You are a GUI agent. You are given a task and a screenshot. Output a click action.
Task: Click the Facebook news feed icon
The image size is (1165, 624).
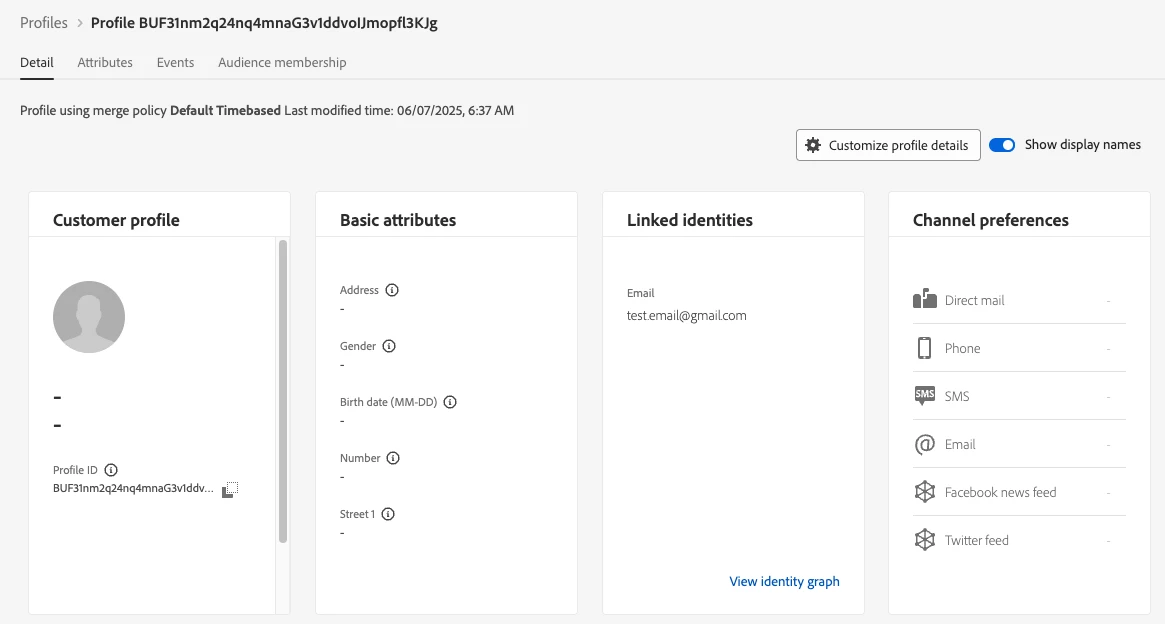click(x=924, y=492)
